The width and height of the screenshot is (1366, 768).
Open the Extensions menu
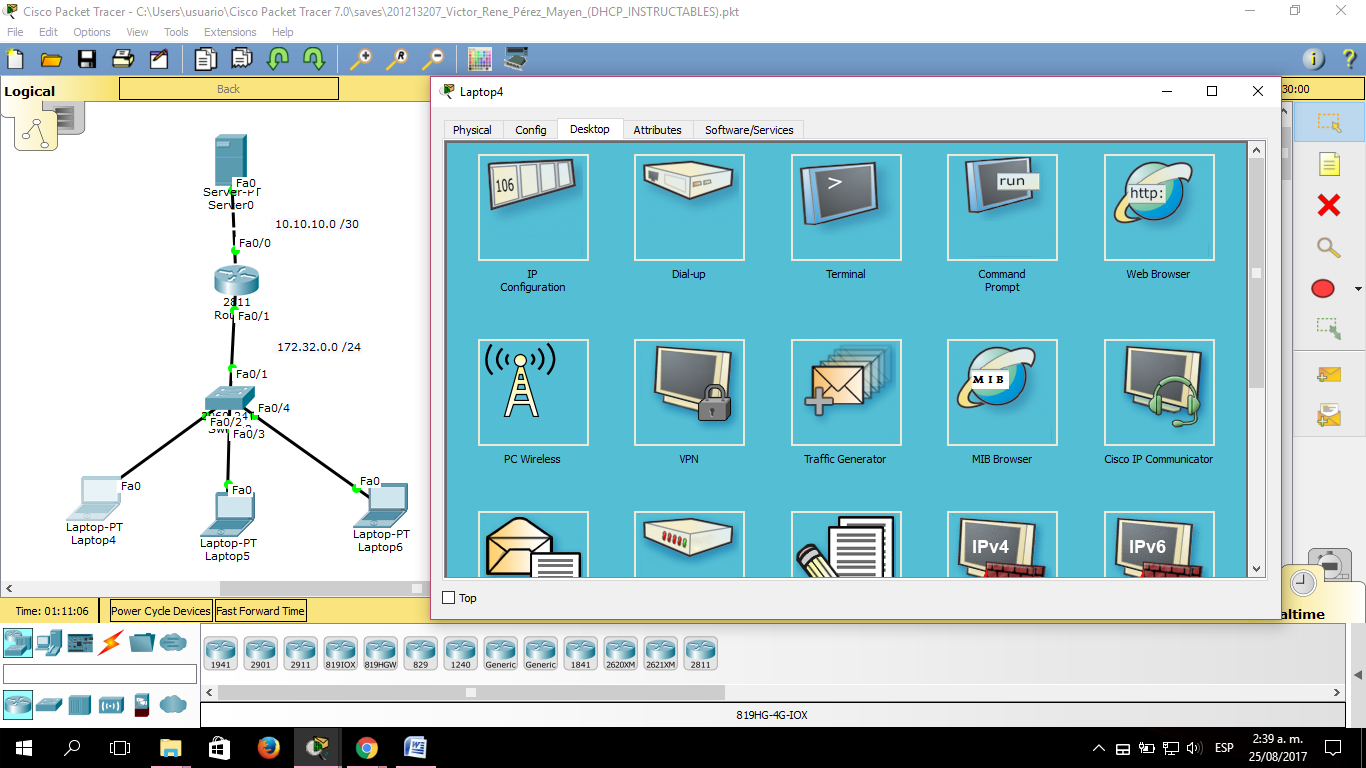(x=230, y=32)
